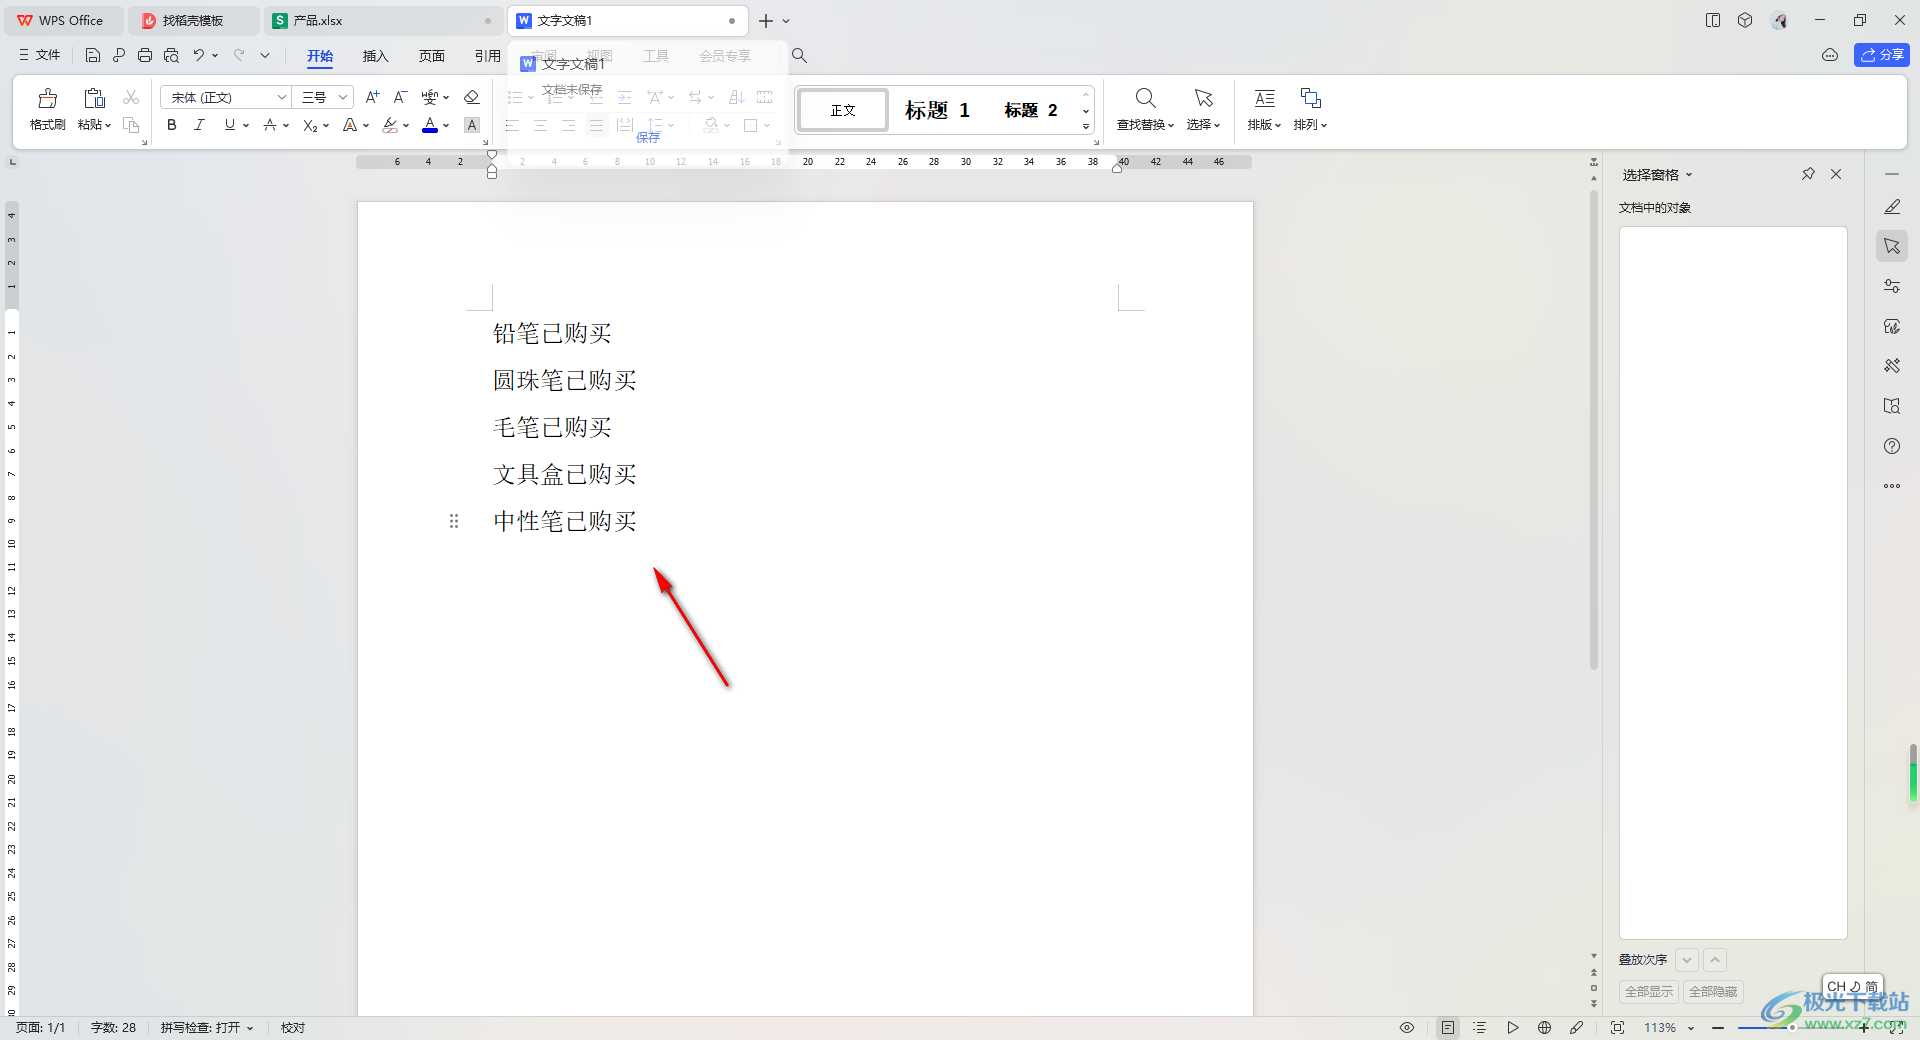The image size is (1920, 1040).
Task: Switch to the 产品.xlsx document tab
Action: point(384,21)
